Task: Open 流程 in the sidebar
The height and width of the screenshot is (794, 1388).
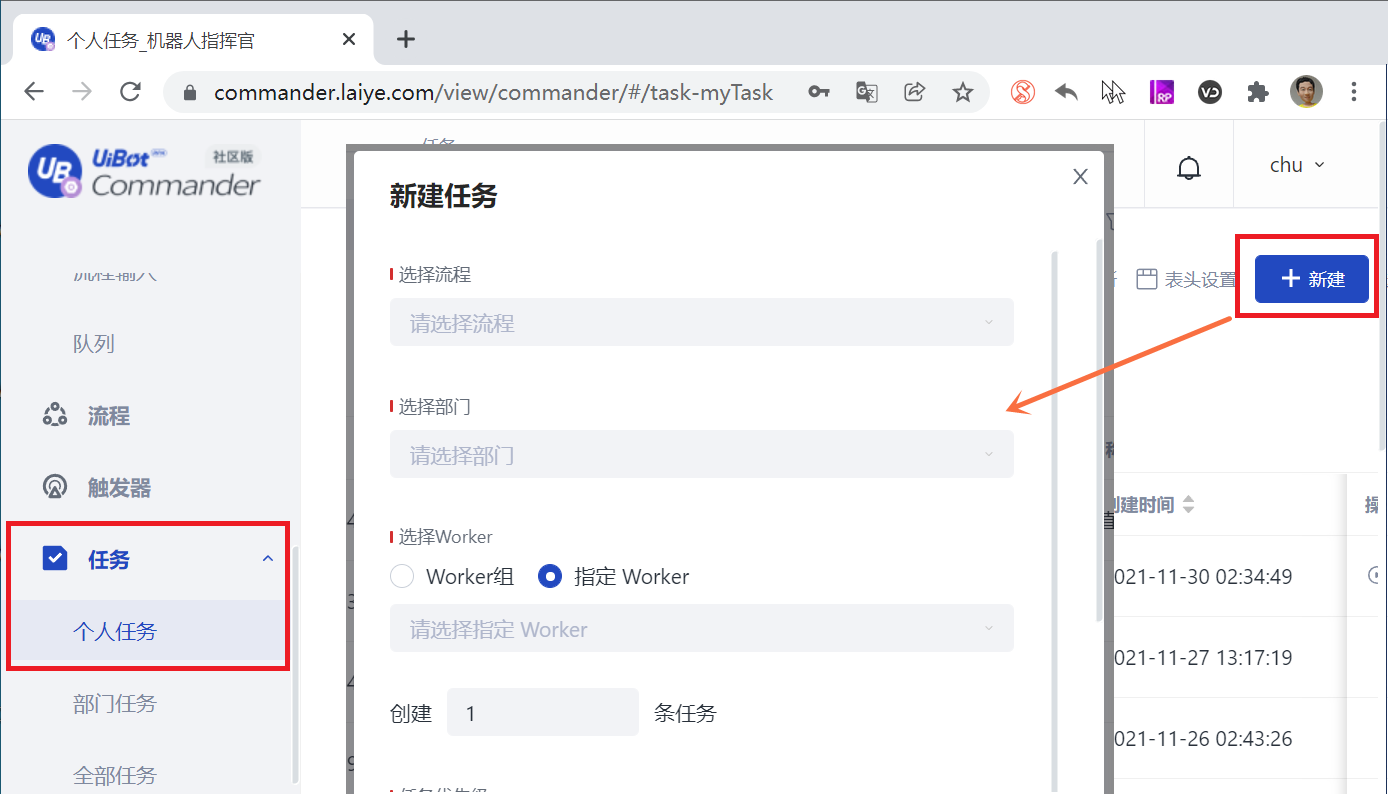Action: coord(109,415)
